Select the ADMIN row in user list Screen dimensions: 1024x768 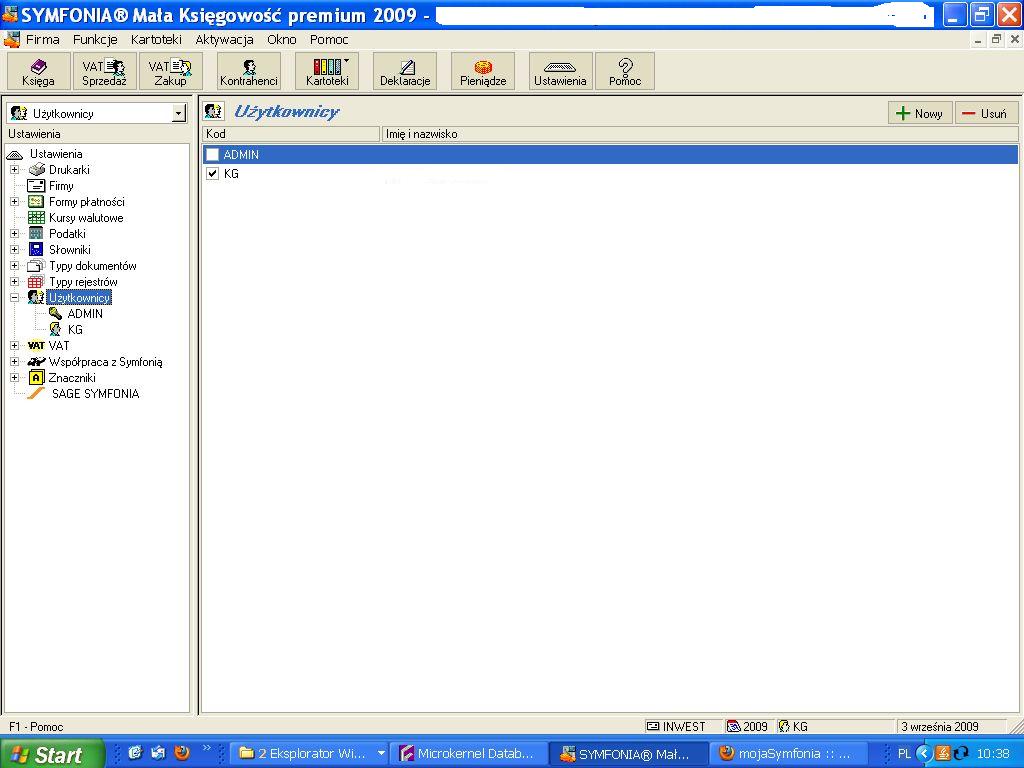[x=610, y=155]
